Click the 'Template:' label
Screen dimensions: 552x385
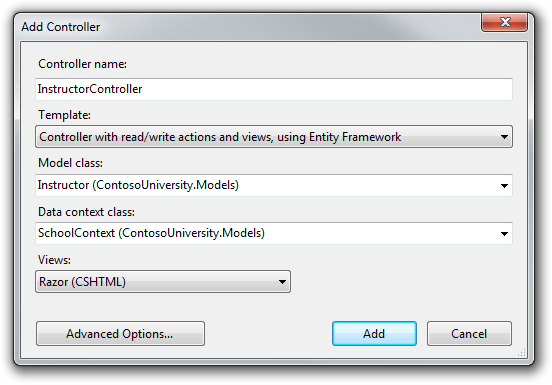tap(64, 115)
